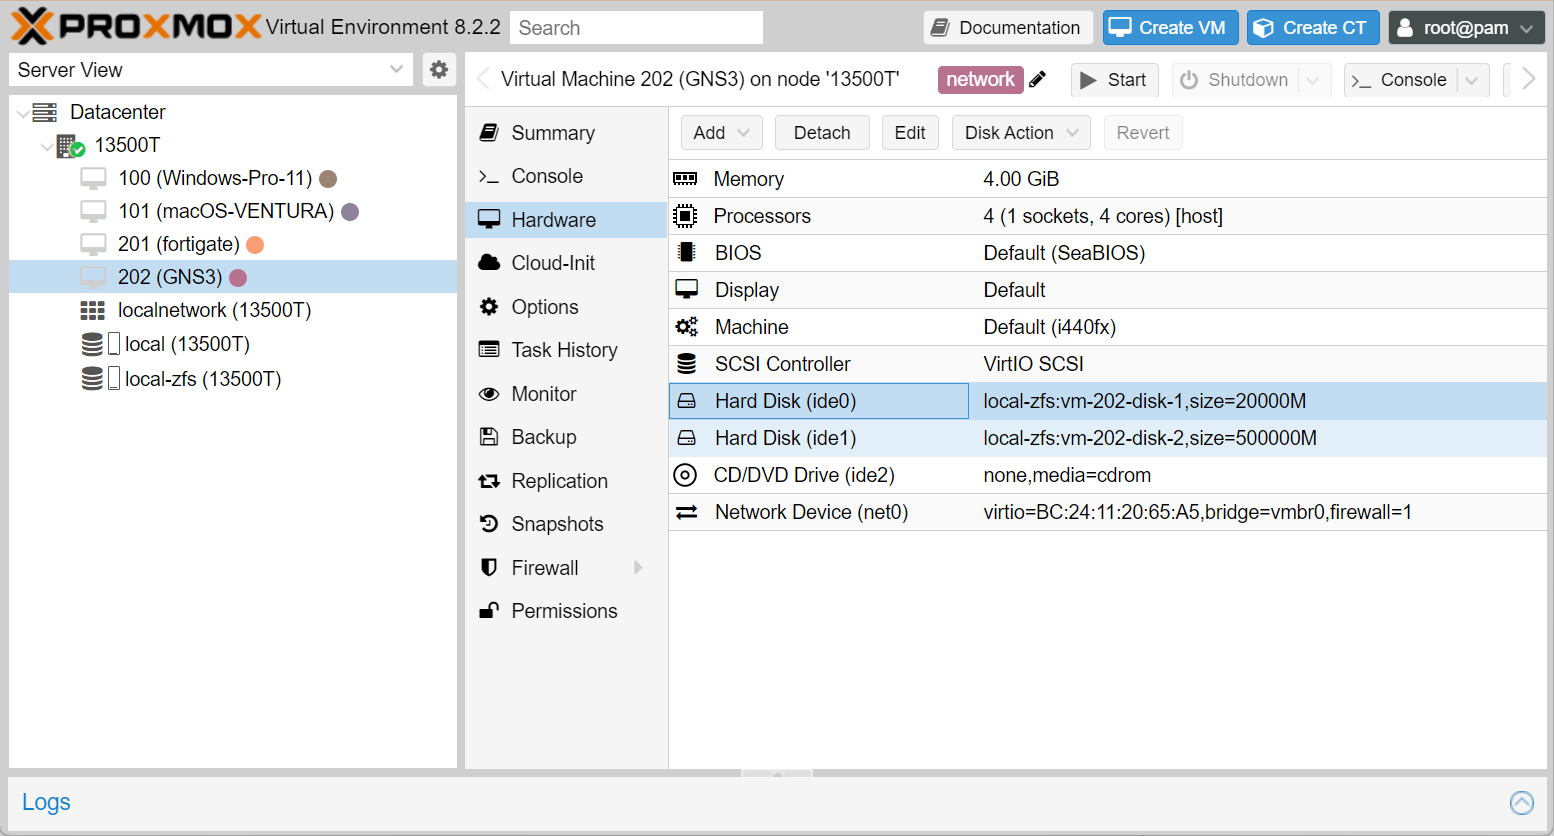The image size is (1554, 836).
Task: Select VM 101 (macOS-VENTURA) in the tree
Action: tap(226, 211)
